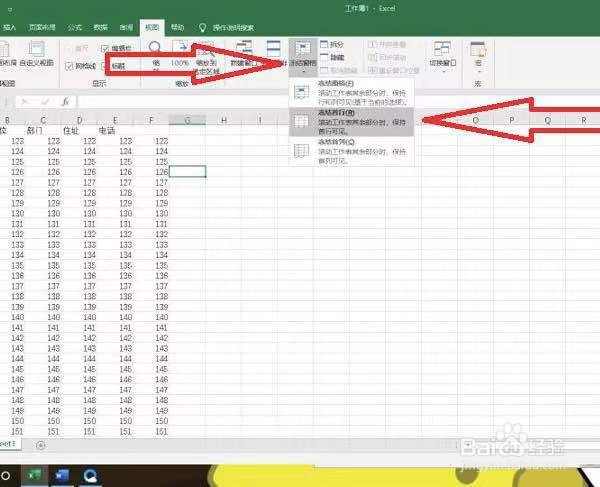Open a 新建窗口 new window
The width and height of the screenshot is (600, 487).
tap(244, 54)
